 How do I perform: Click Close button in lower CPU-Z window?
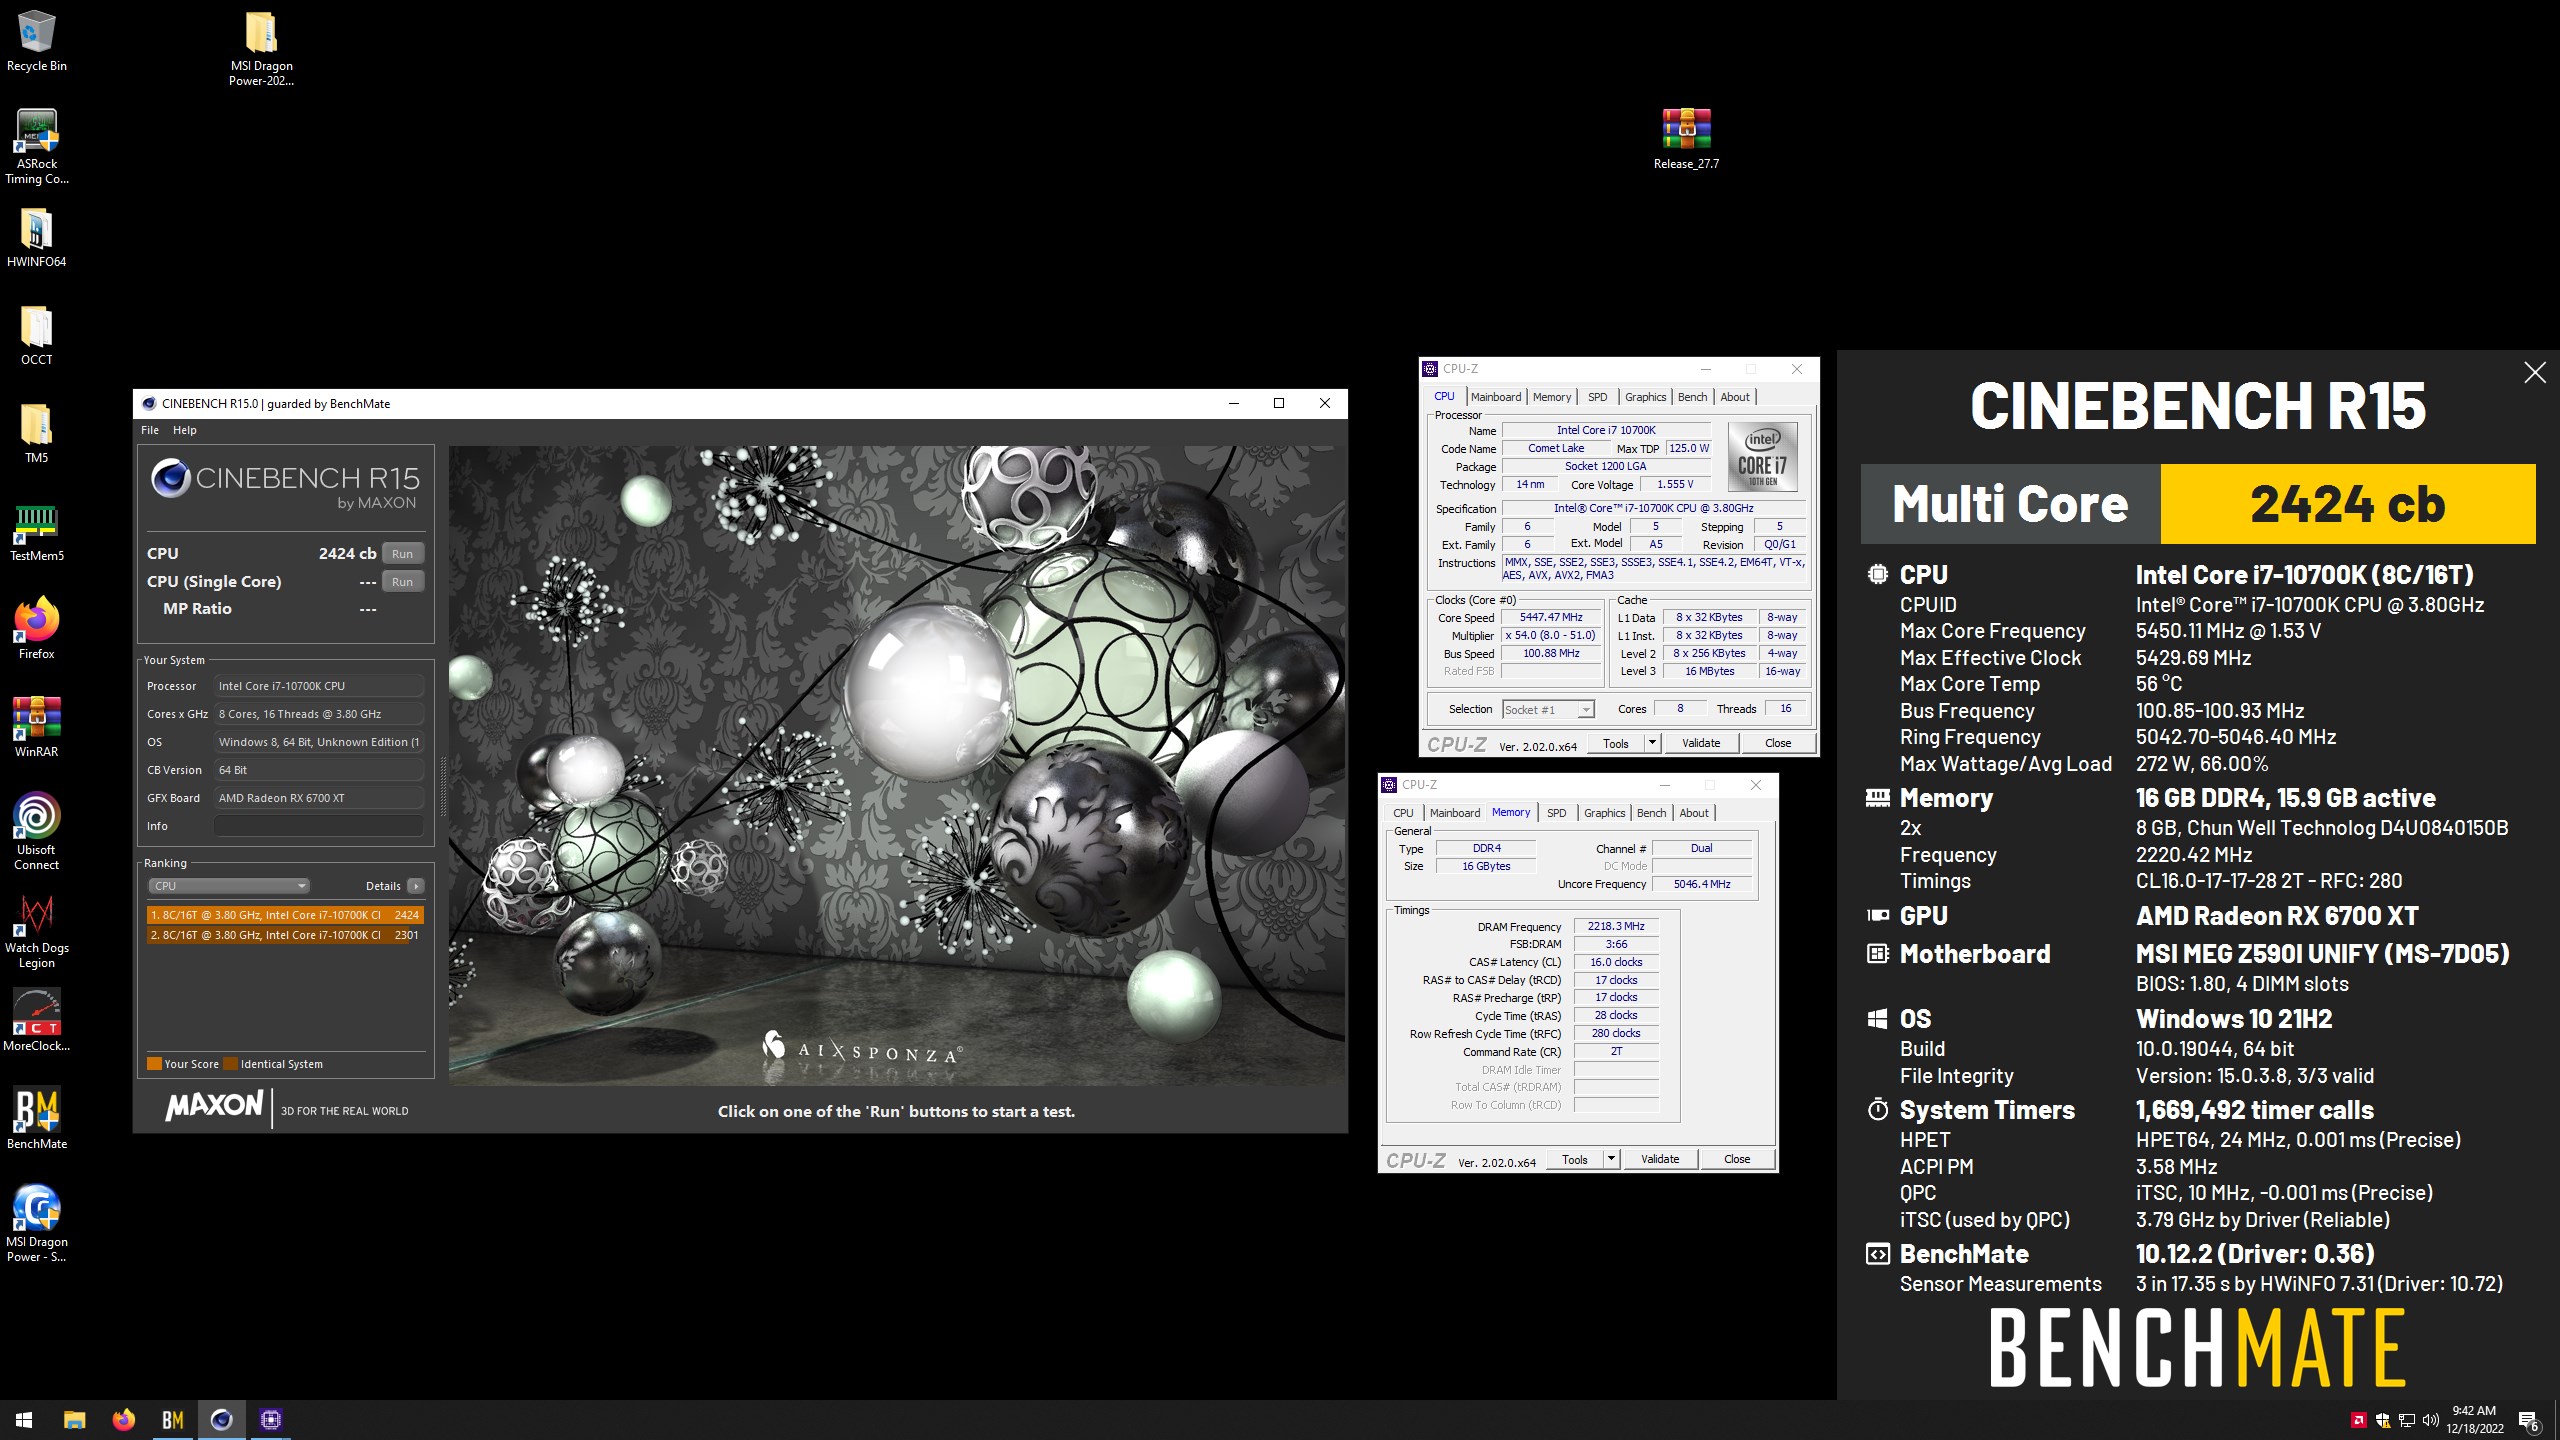pos(1737,1159)
